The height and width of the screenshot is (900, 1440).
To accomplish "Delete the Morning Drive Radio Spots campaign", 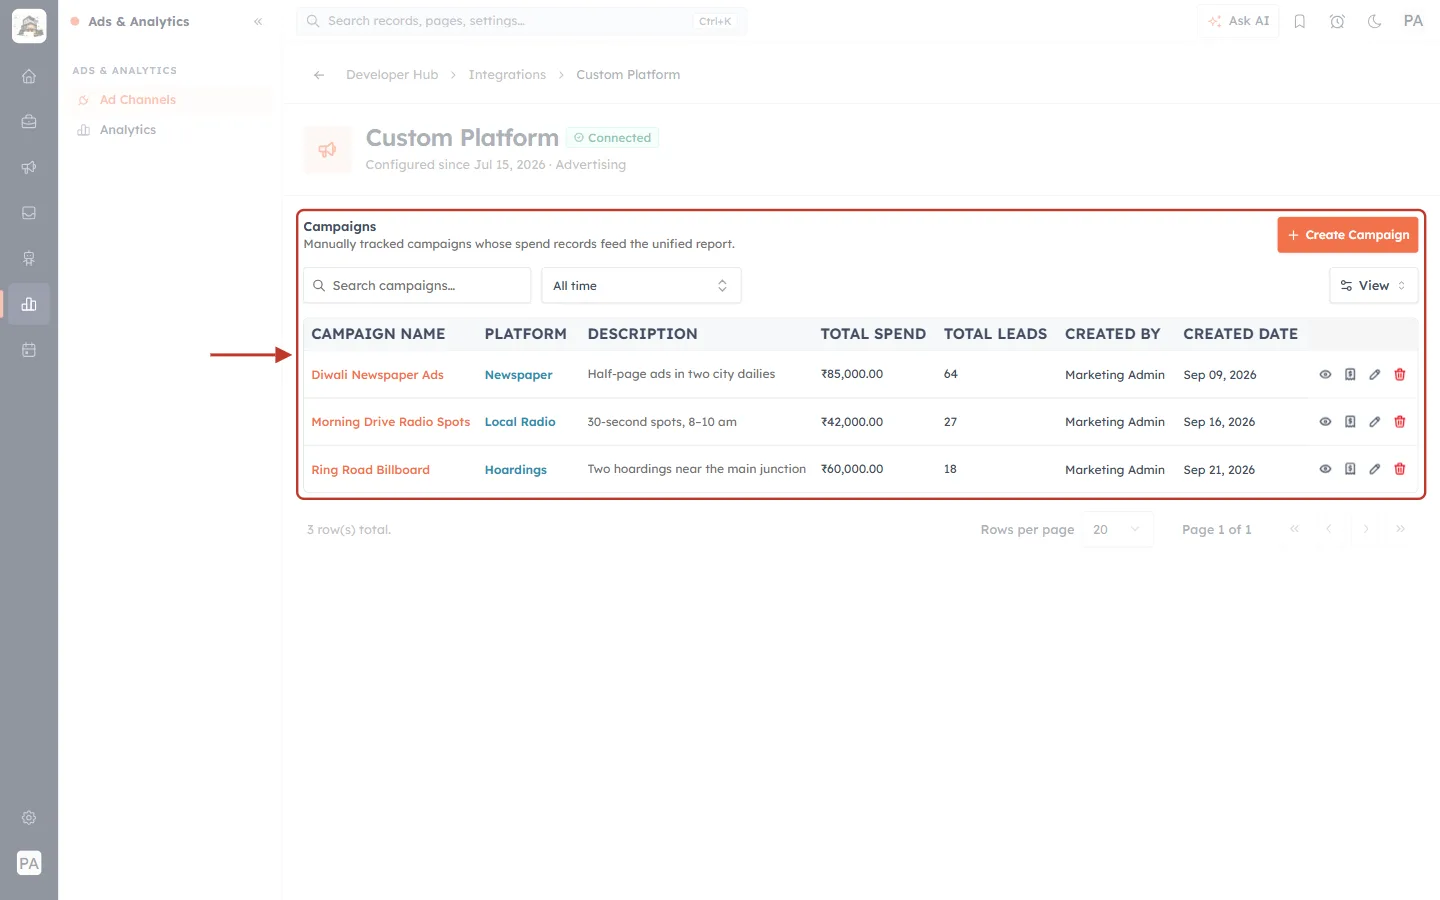I will click(x=1400, y=422).
